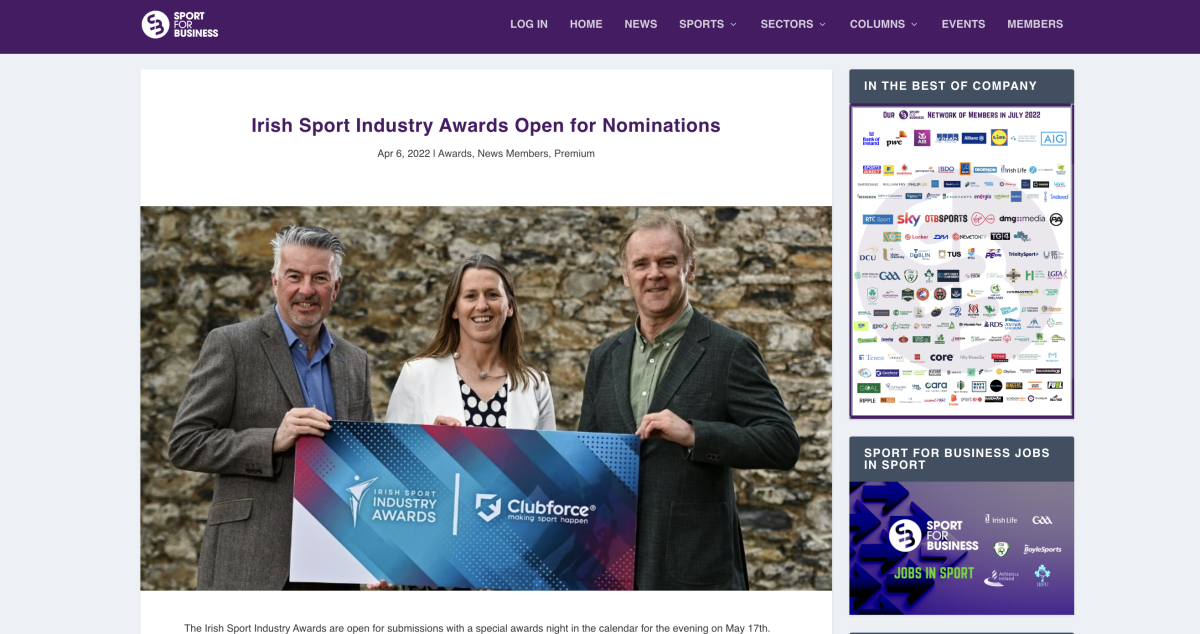Go to the HOME menu item
Screen dimensions: 1200x634
[x=586, y=24]
